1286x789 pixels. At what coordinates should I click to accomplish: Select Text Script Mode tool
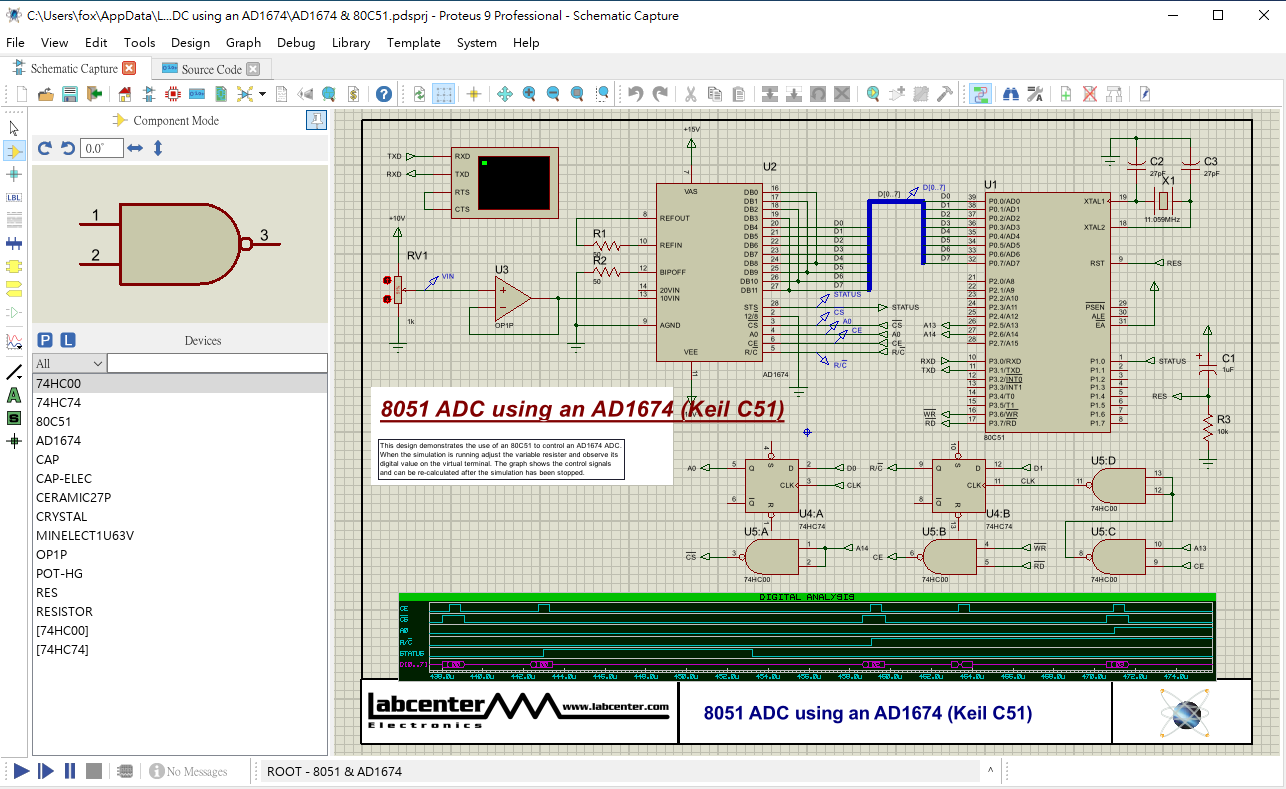point(14,220)
